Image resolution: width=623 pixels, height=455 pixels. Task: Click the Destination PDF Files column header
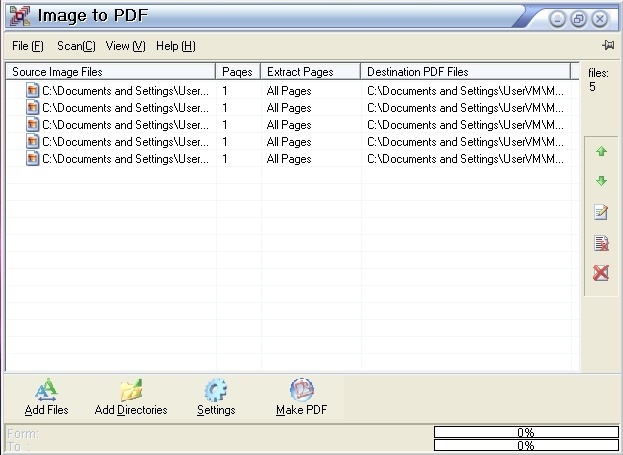pos(465,72)
